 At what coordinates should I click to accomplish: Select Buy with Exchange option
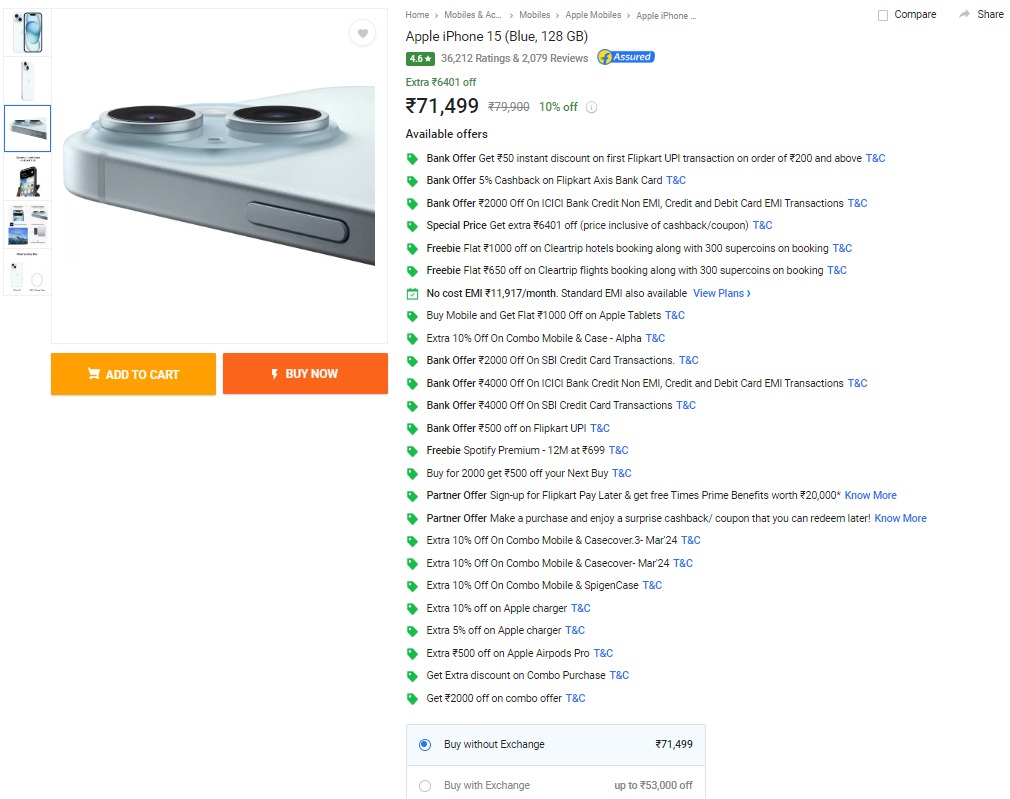pyautogui.click(x=425, y=785)
